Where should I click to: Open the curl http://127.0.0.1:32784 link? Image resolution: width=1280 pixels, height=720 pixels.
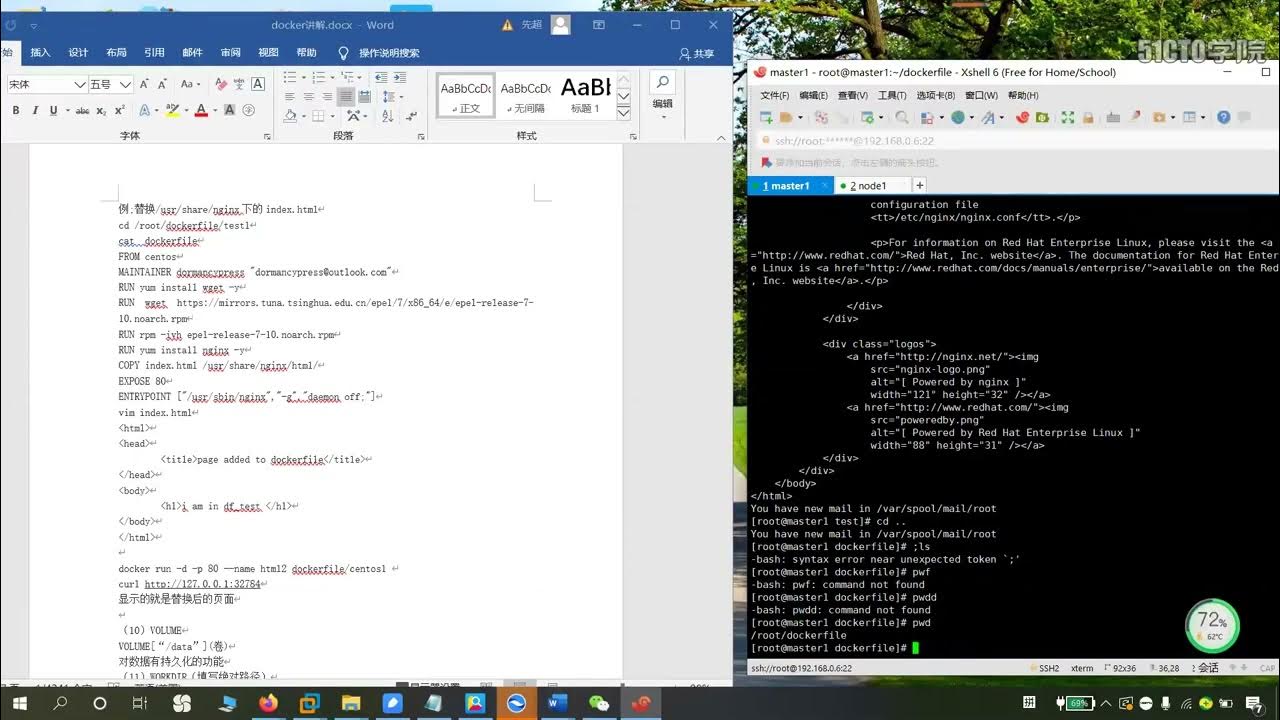pos(203,584)
